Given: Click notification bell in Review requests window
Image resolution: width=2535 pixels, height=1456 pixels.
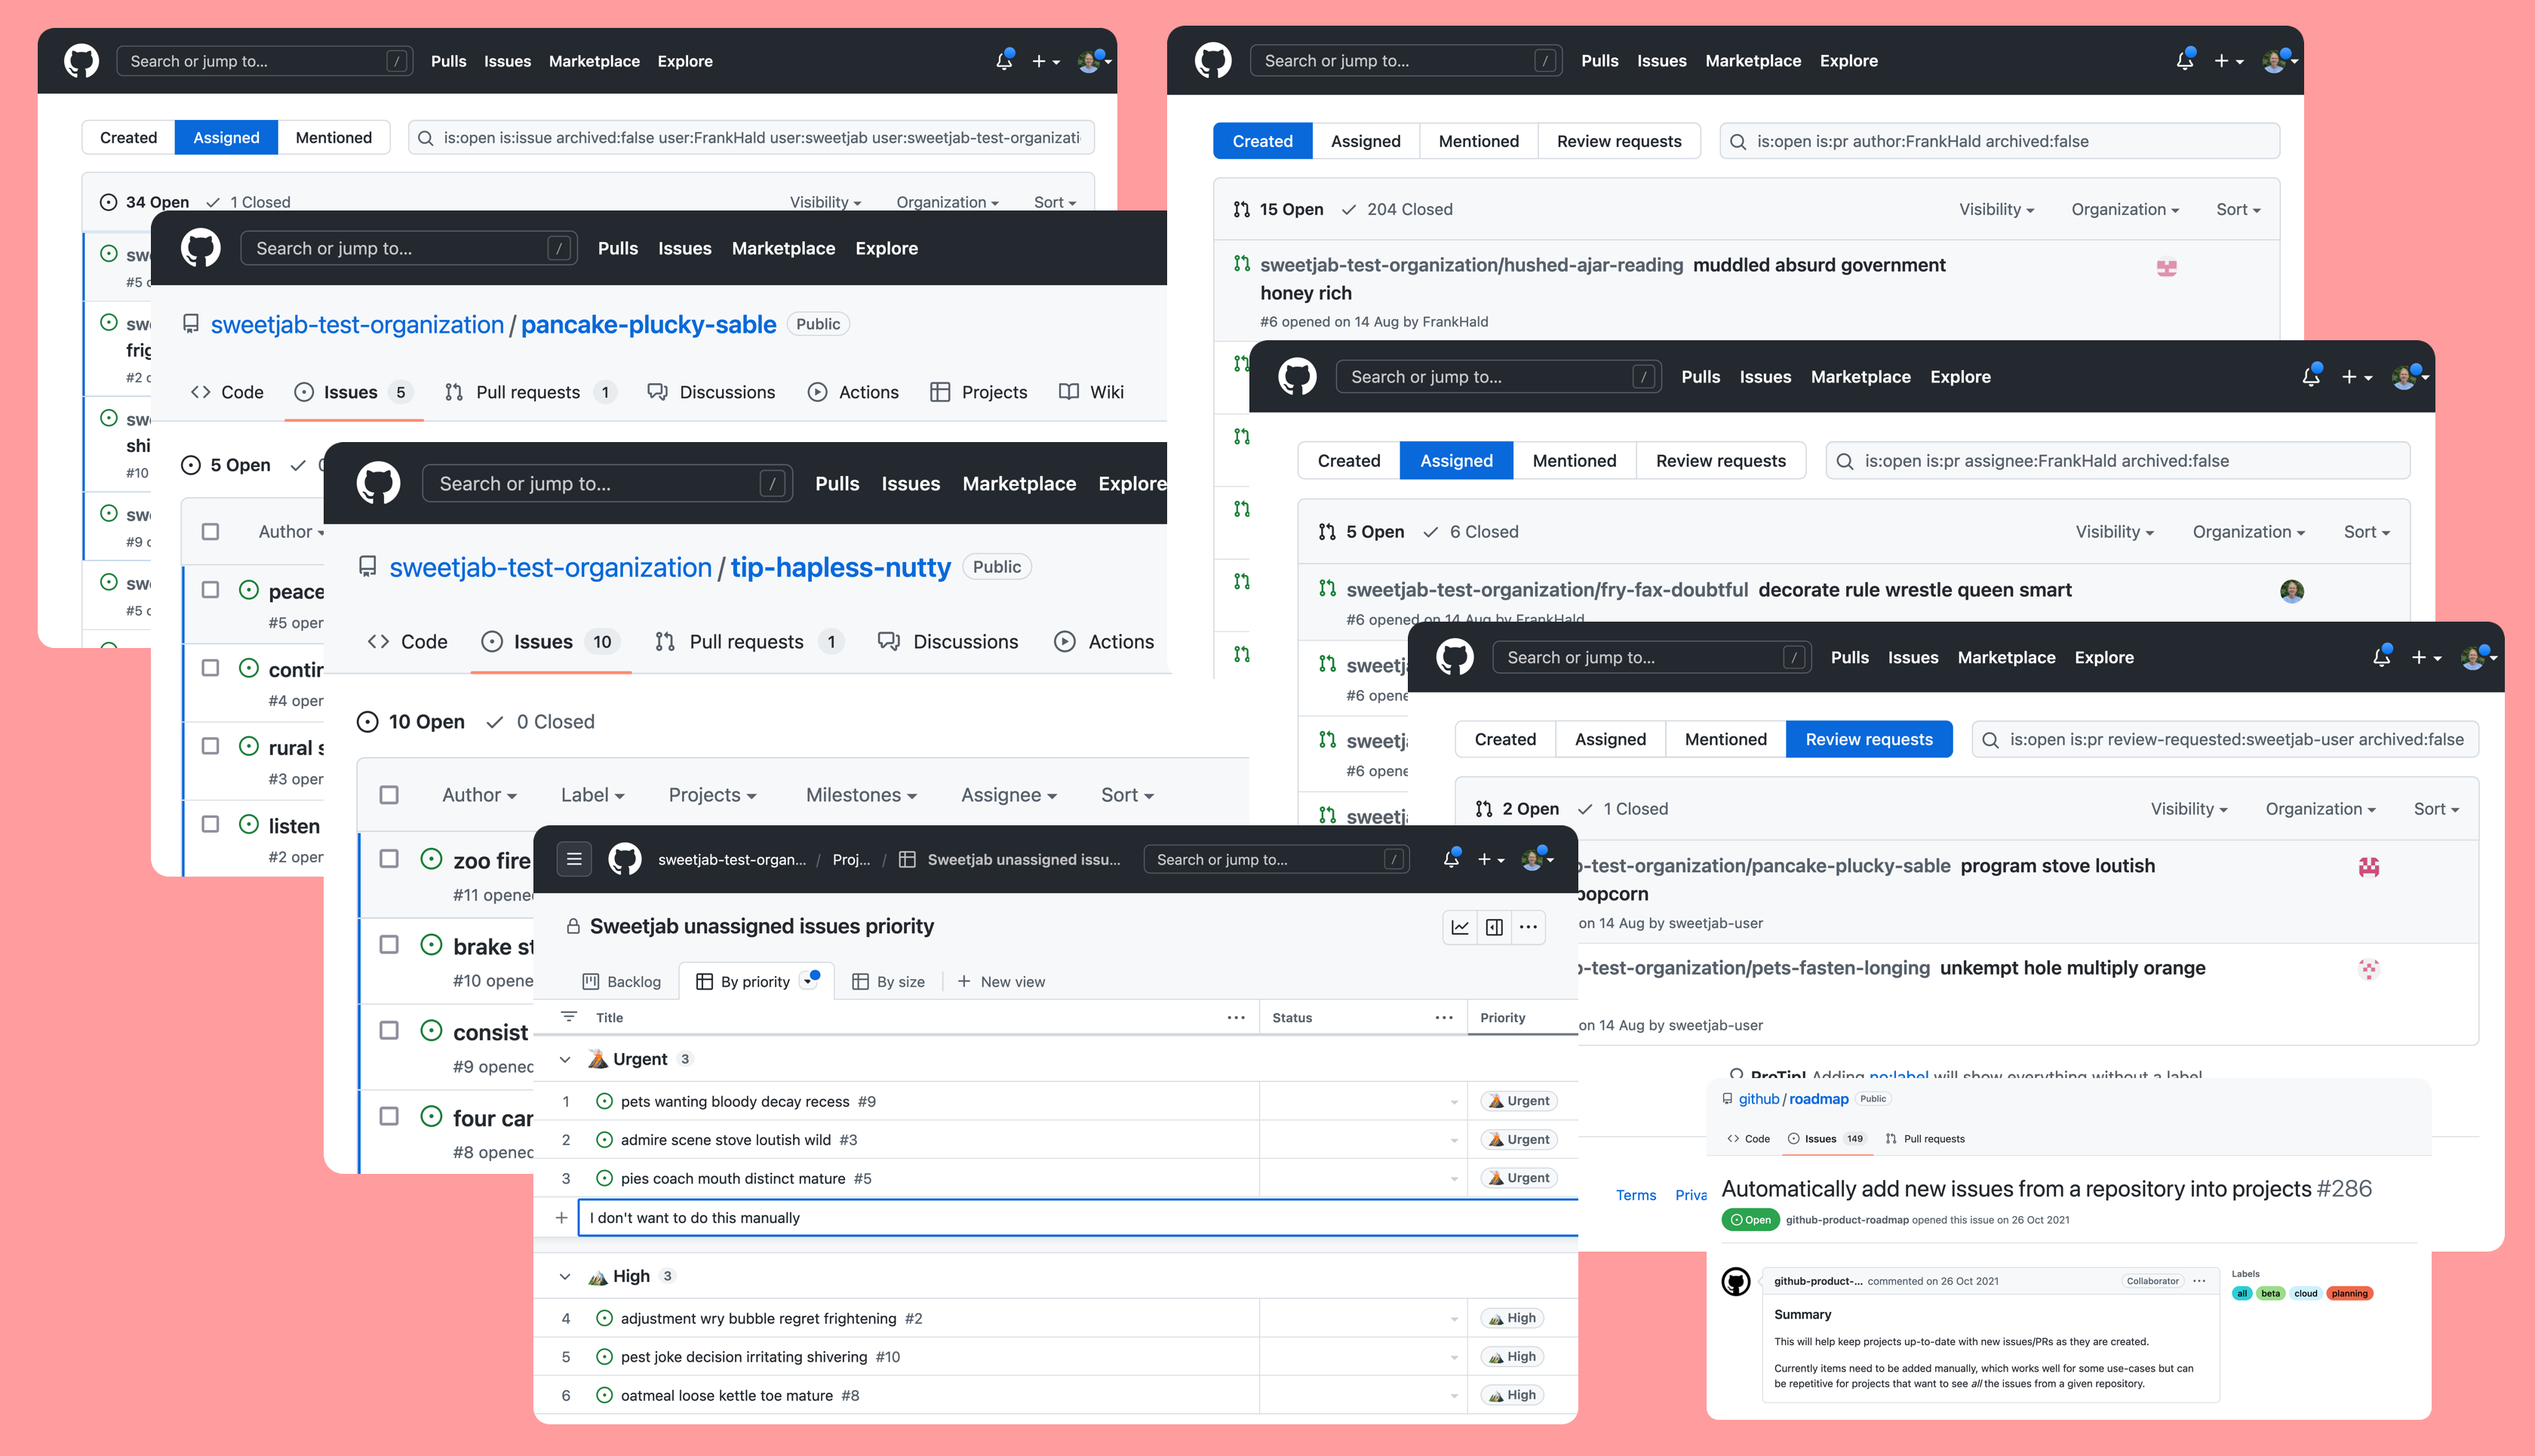Looking at the screenshot, I should [2381, 657].
